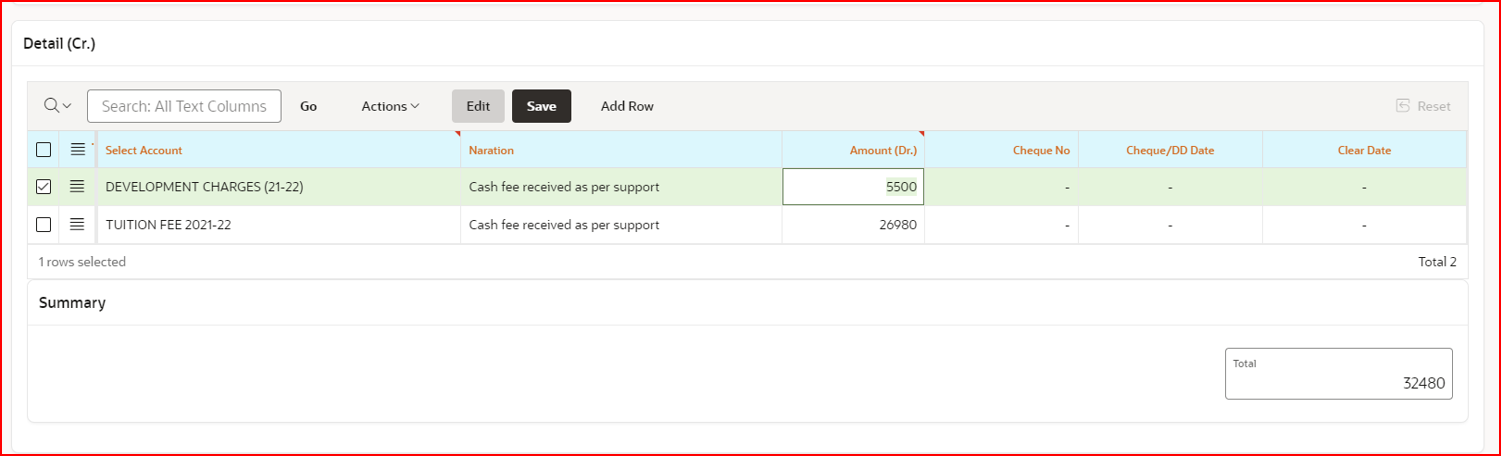Select the 5500 amount cell
Viewport: 1501px width, 456px height.
click(x=853, y=187)
